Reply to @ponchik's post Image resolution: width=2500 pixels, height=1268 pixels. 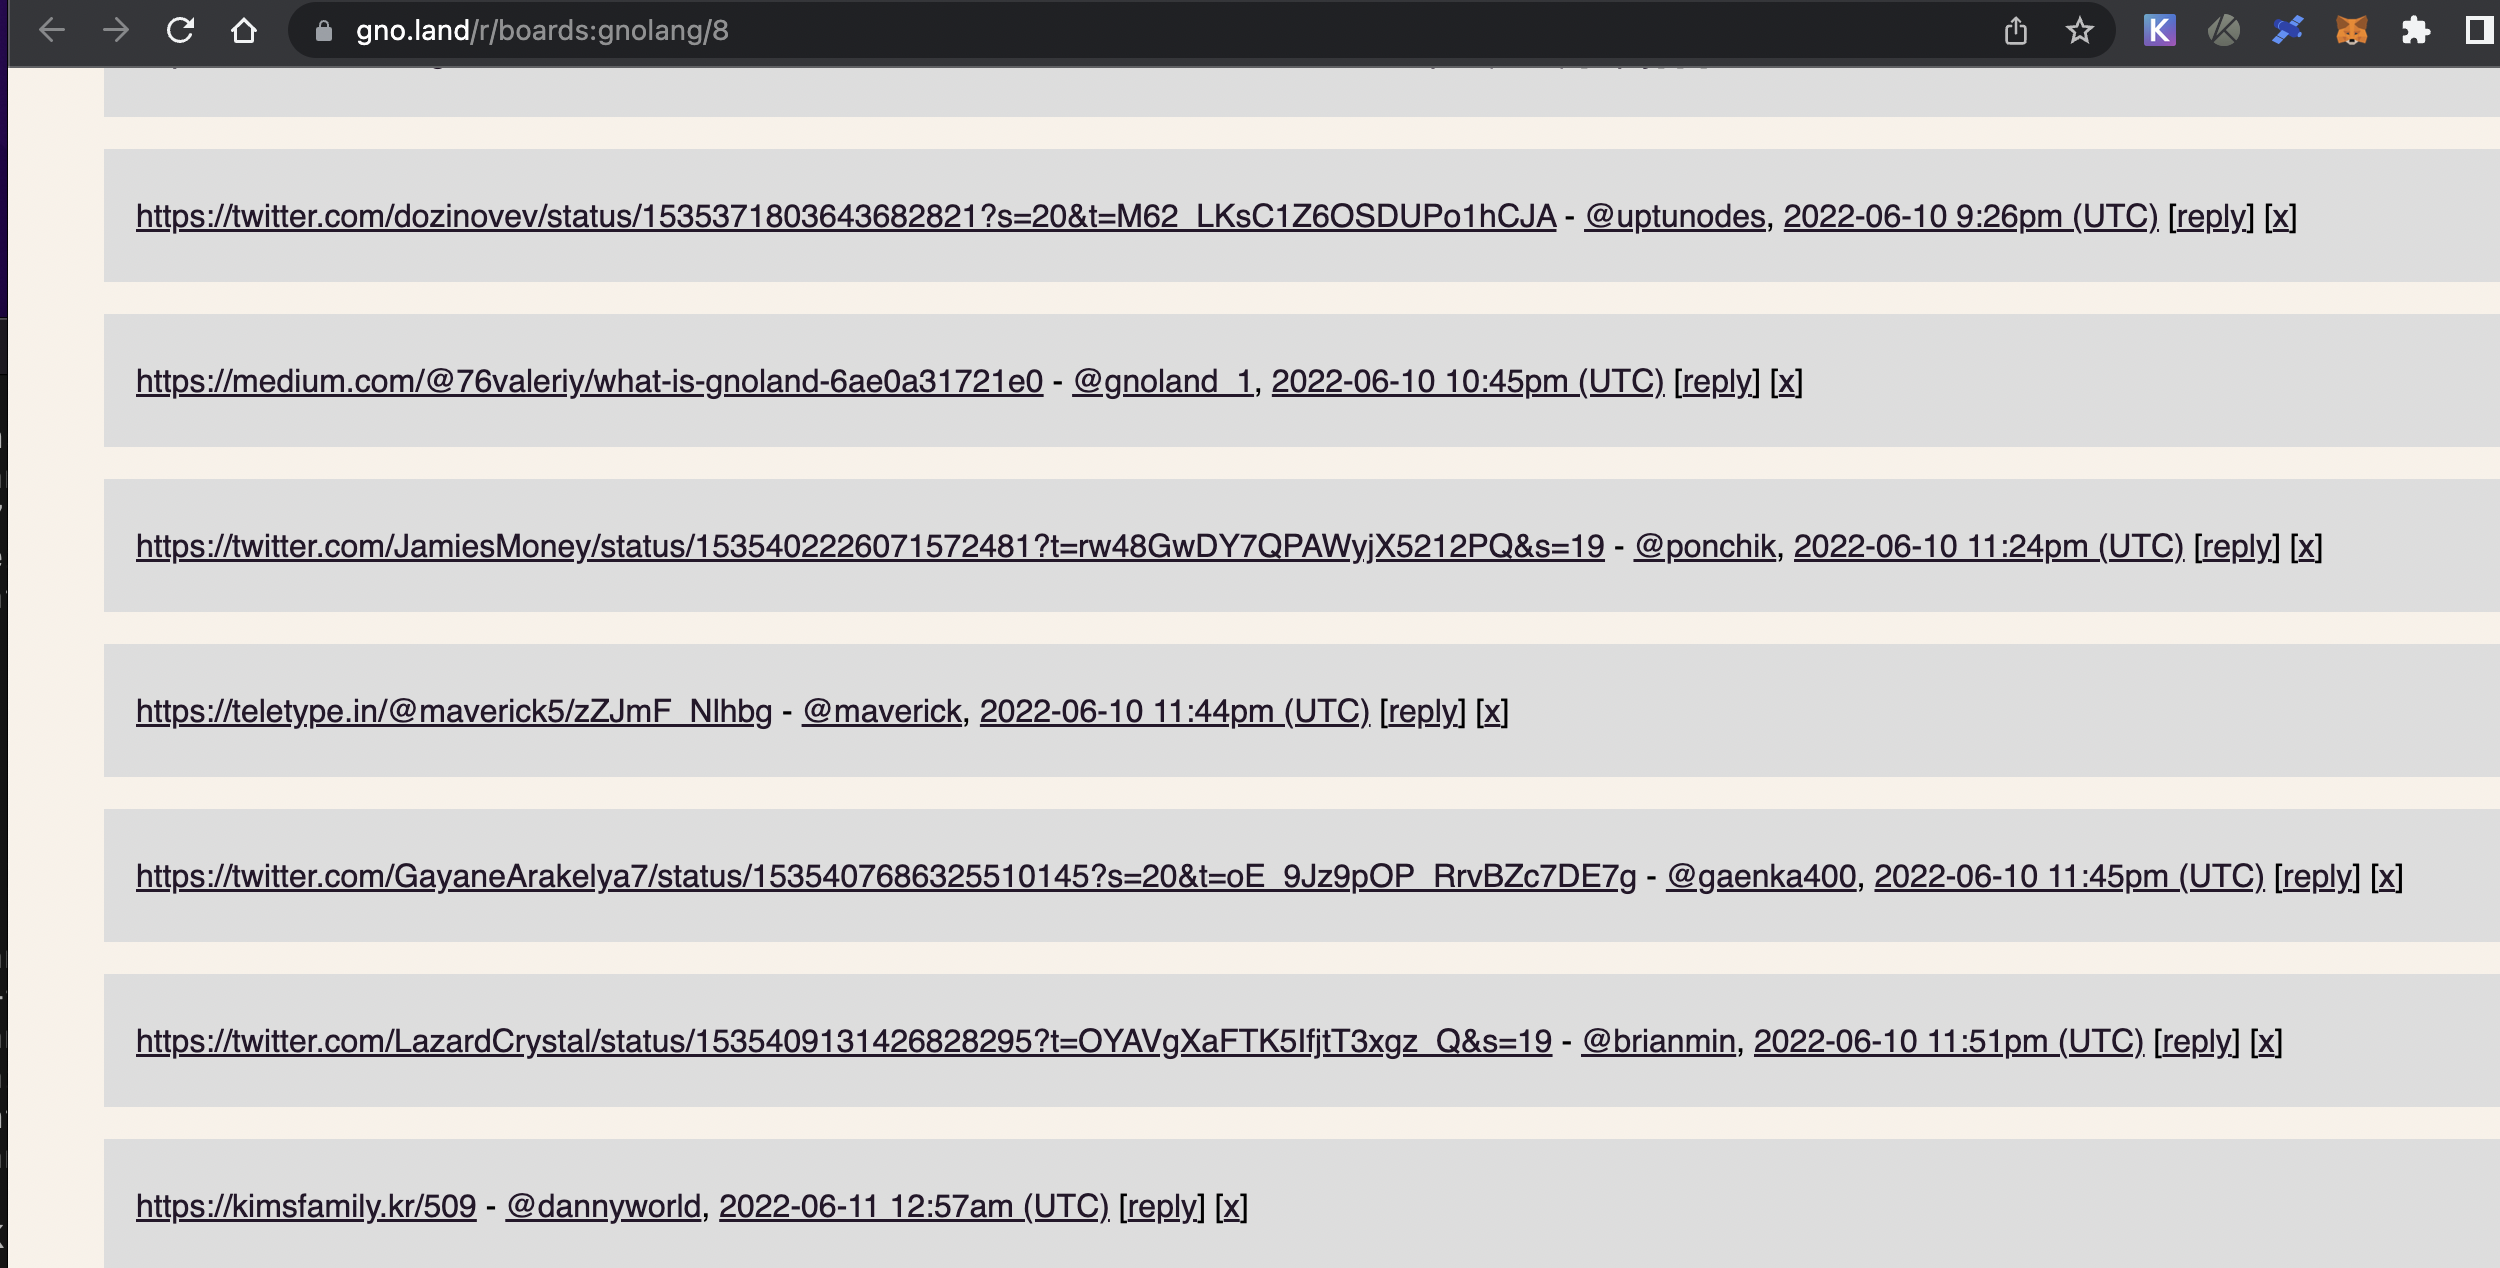tap(2236, 546)
